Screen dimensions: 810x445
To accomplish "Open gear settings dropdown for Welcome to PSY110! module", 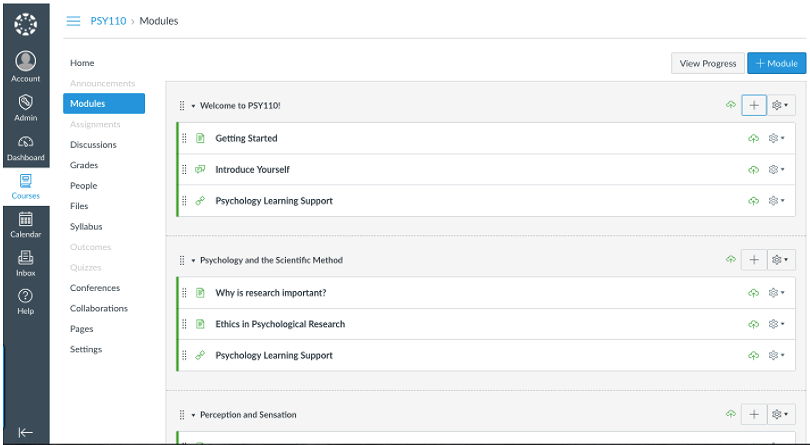I will click(x=781, y=105).
